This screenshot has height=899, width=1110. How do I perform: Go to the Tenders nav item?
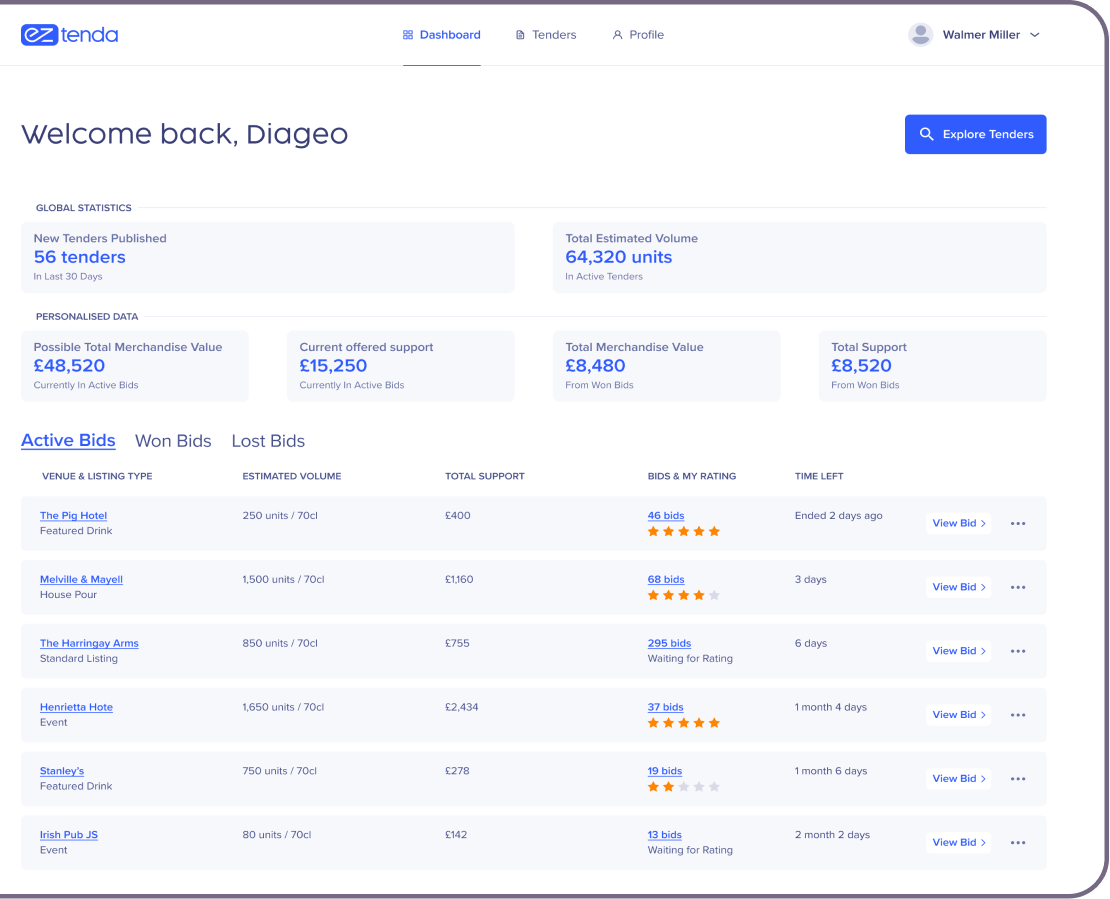(x=545, y=35)
